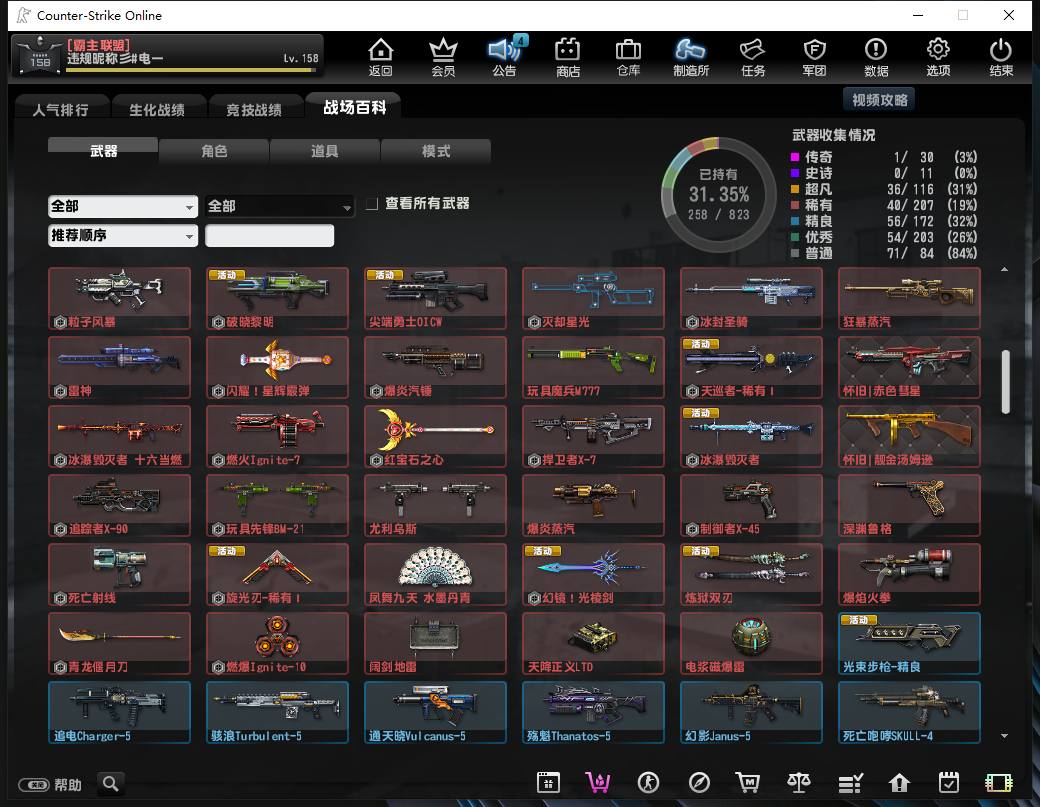
Task: Select the 模式 sub-tab
Action: [436, 151]
